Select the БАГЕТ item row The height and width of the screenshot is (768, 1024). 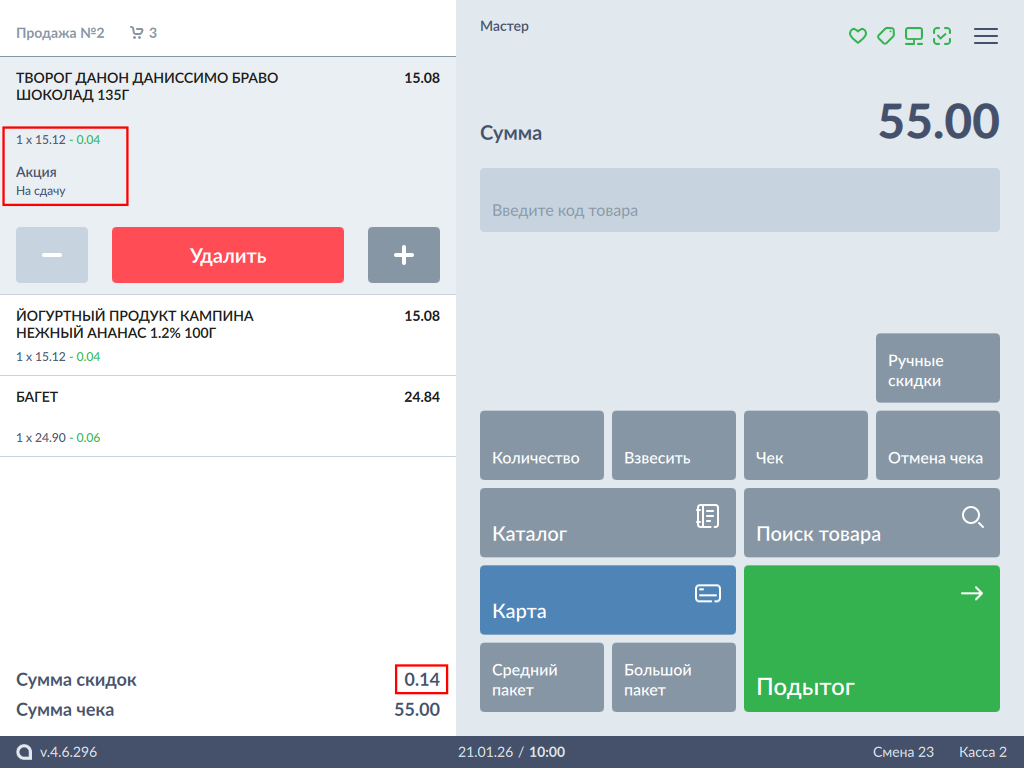pos(227,416)
